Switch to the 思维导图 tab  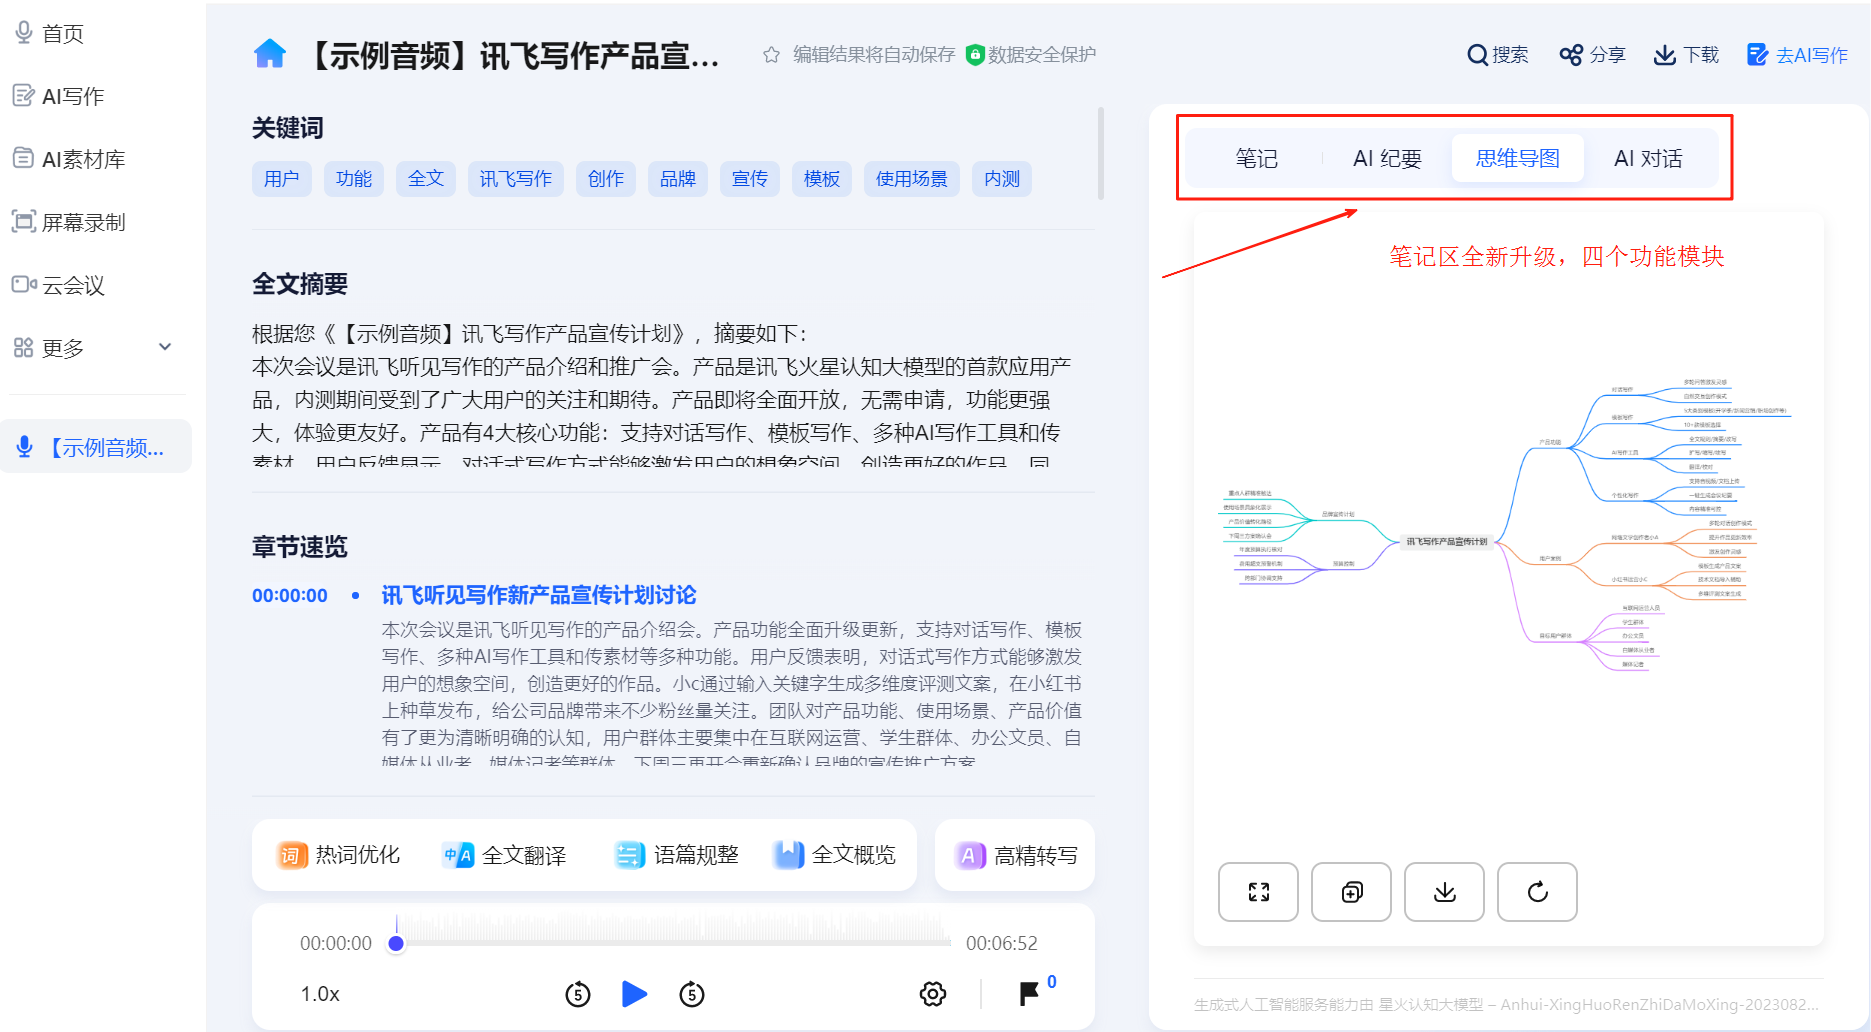tap(1517, 158)
